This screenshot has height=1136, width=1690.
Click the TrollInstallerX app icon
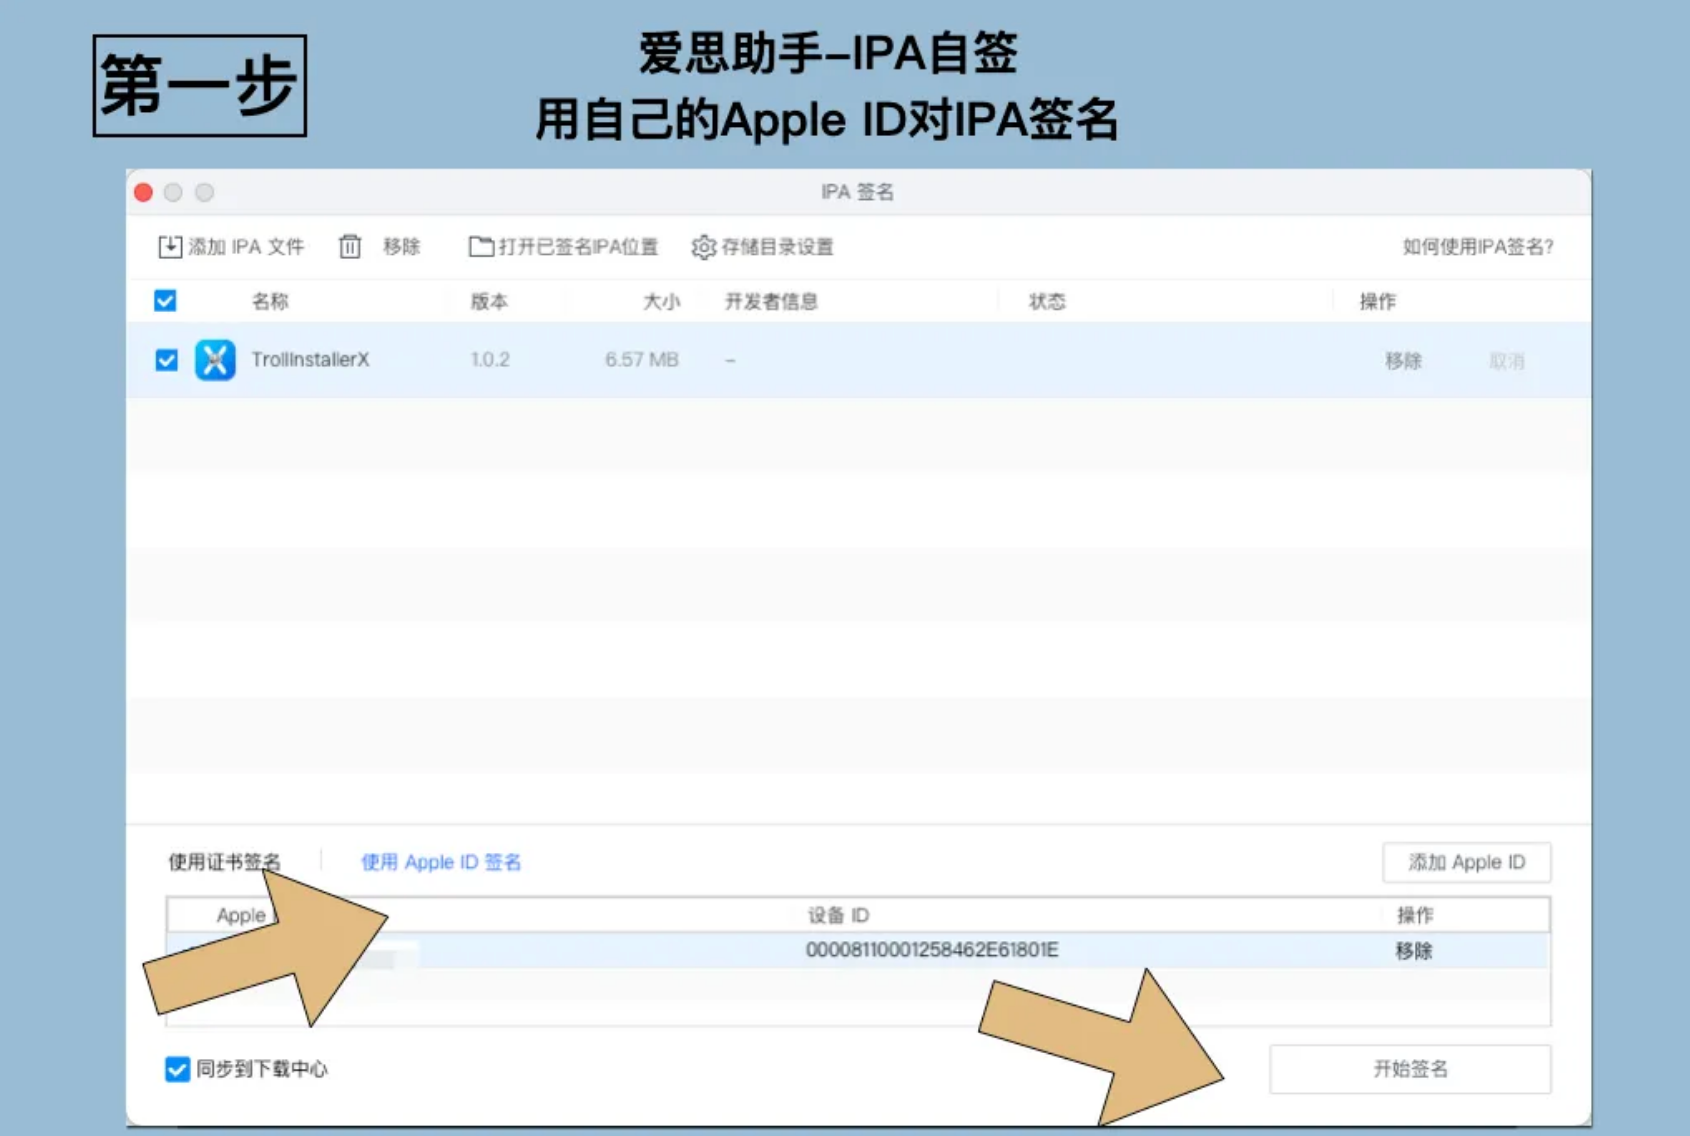pyautogui.click(x=215, y=360)
